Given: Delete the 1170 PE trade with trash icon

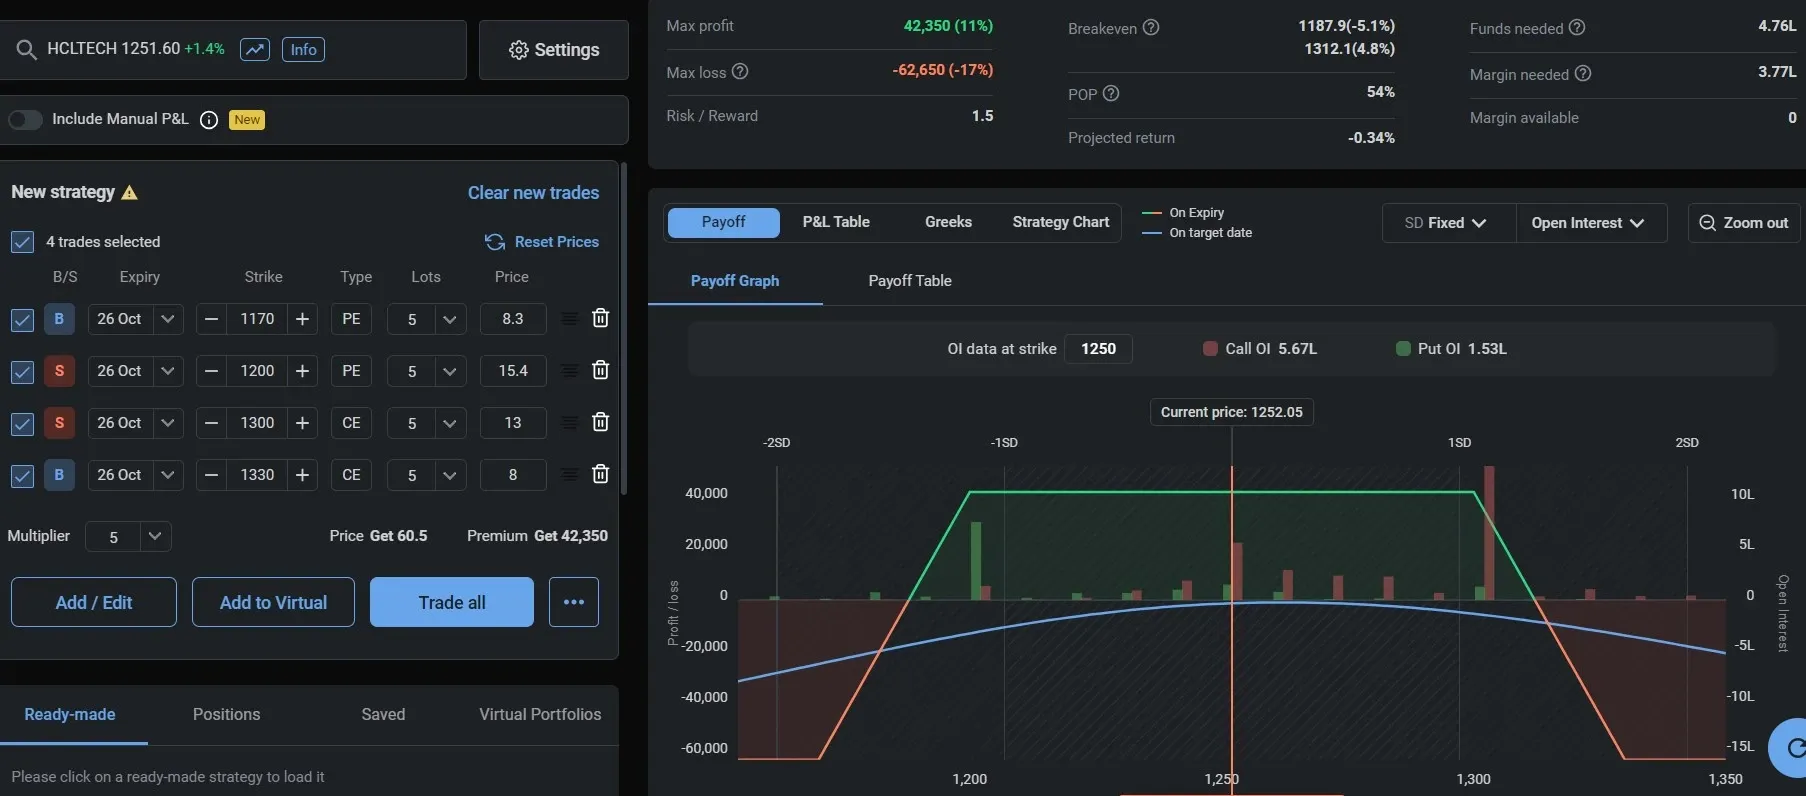Looking at the screenshot, I should [600, 318].
